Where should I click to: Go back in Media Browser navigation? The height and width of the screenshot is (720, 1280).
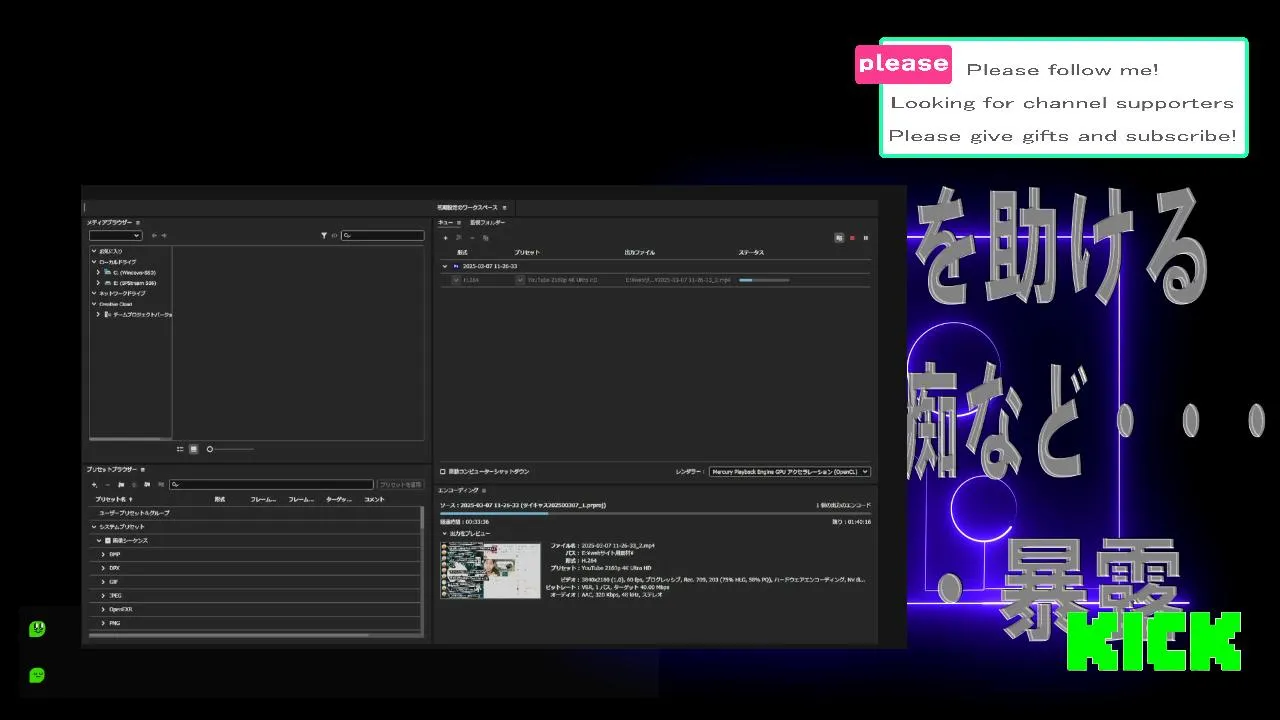[x=154, y=236]
